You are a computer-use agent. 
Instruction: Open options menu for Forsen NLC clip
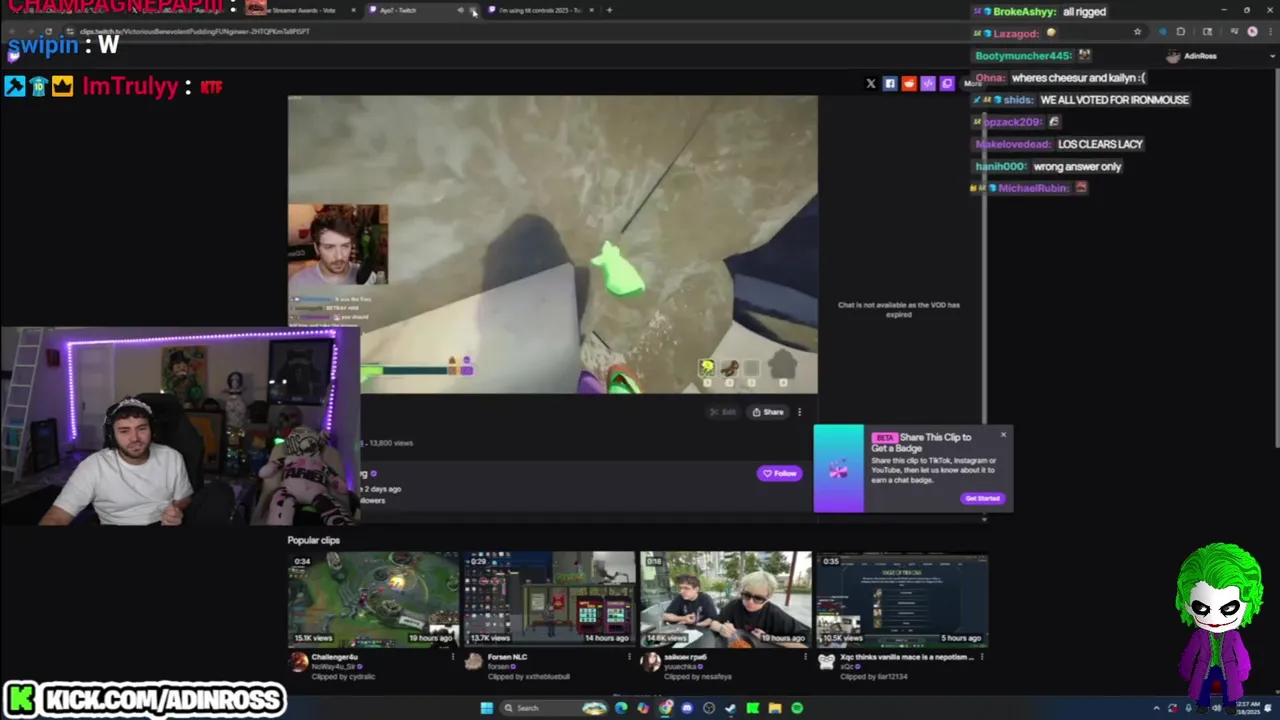[629, 657]
